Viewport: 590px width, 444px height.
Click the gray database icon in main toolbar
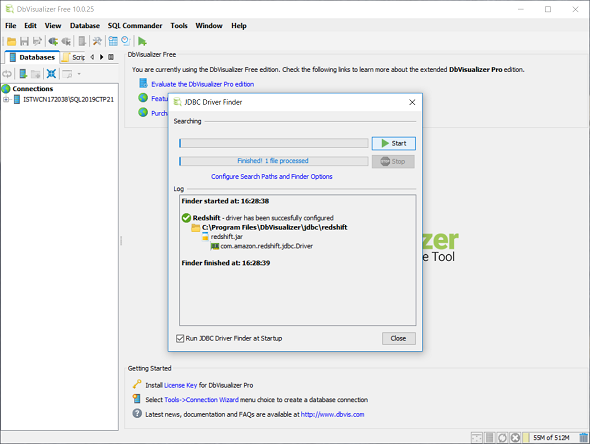[x=82, y=41]
